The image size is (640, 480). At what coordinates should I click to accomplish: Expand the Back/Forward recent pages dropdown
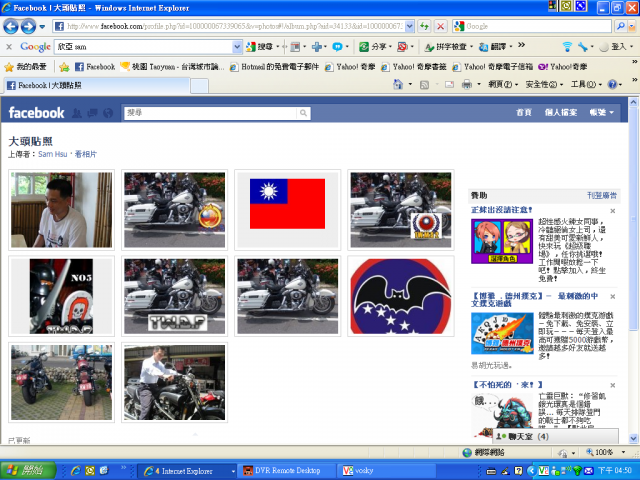point(42,27)
